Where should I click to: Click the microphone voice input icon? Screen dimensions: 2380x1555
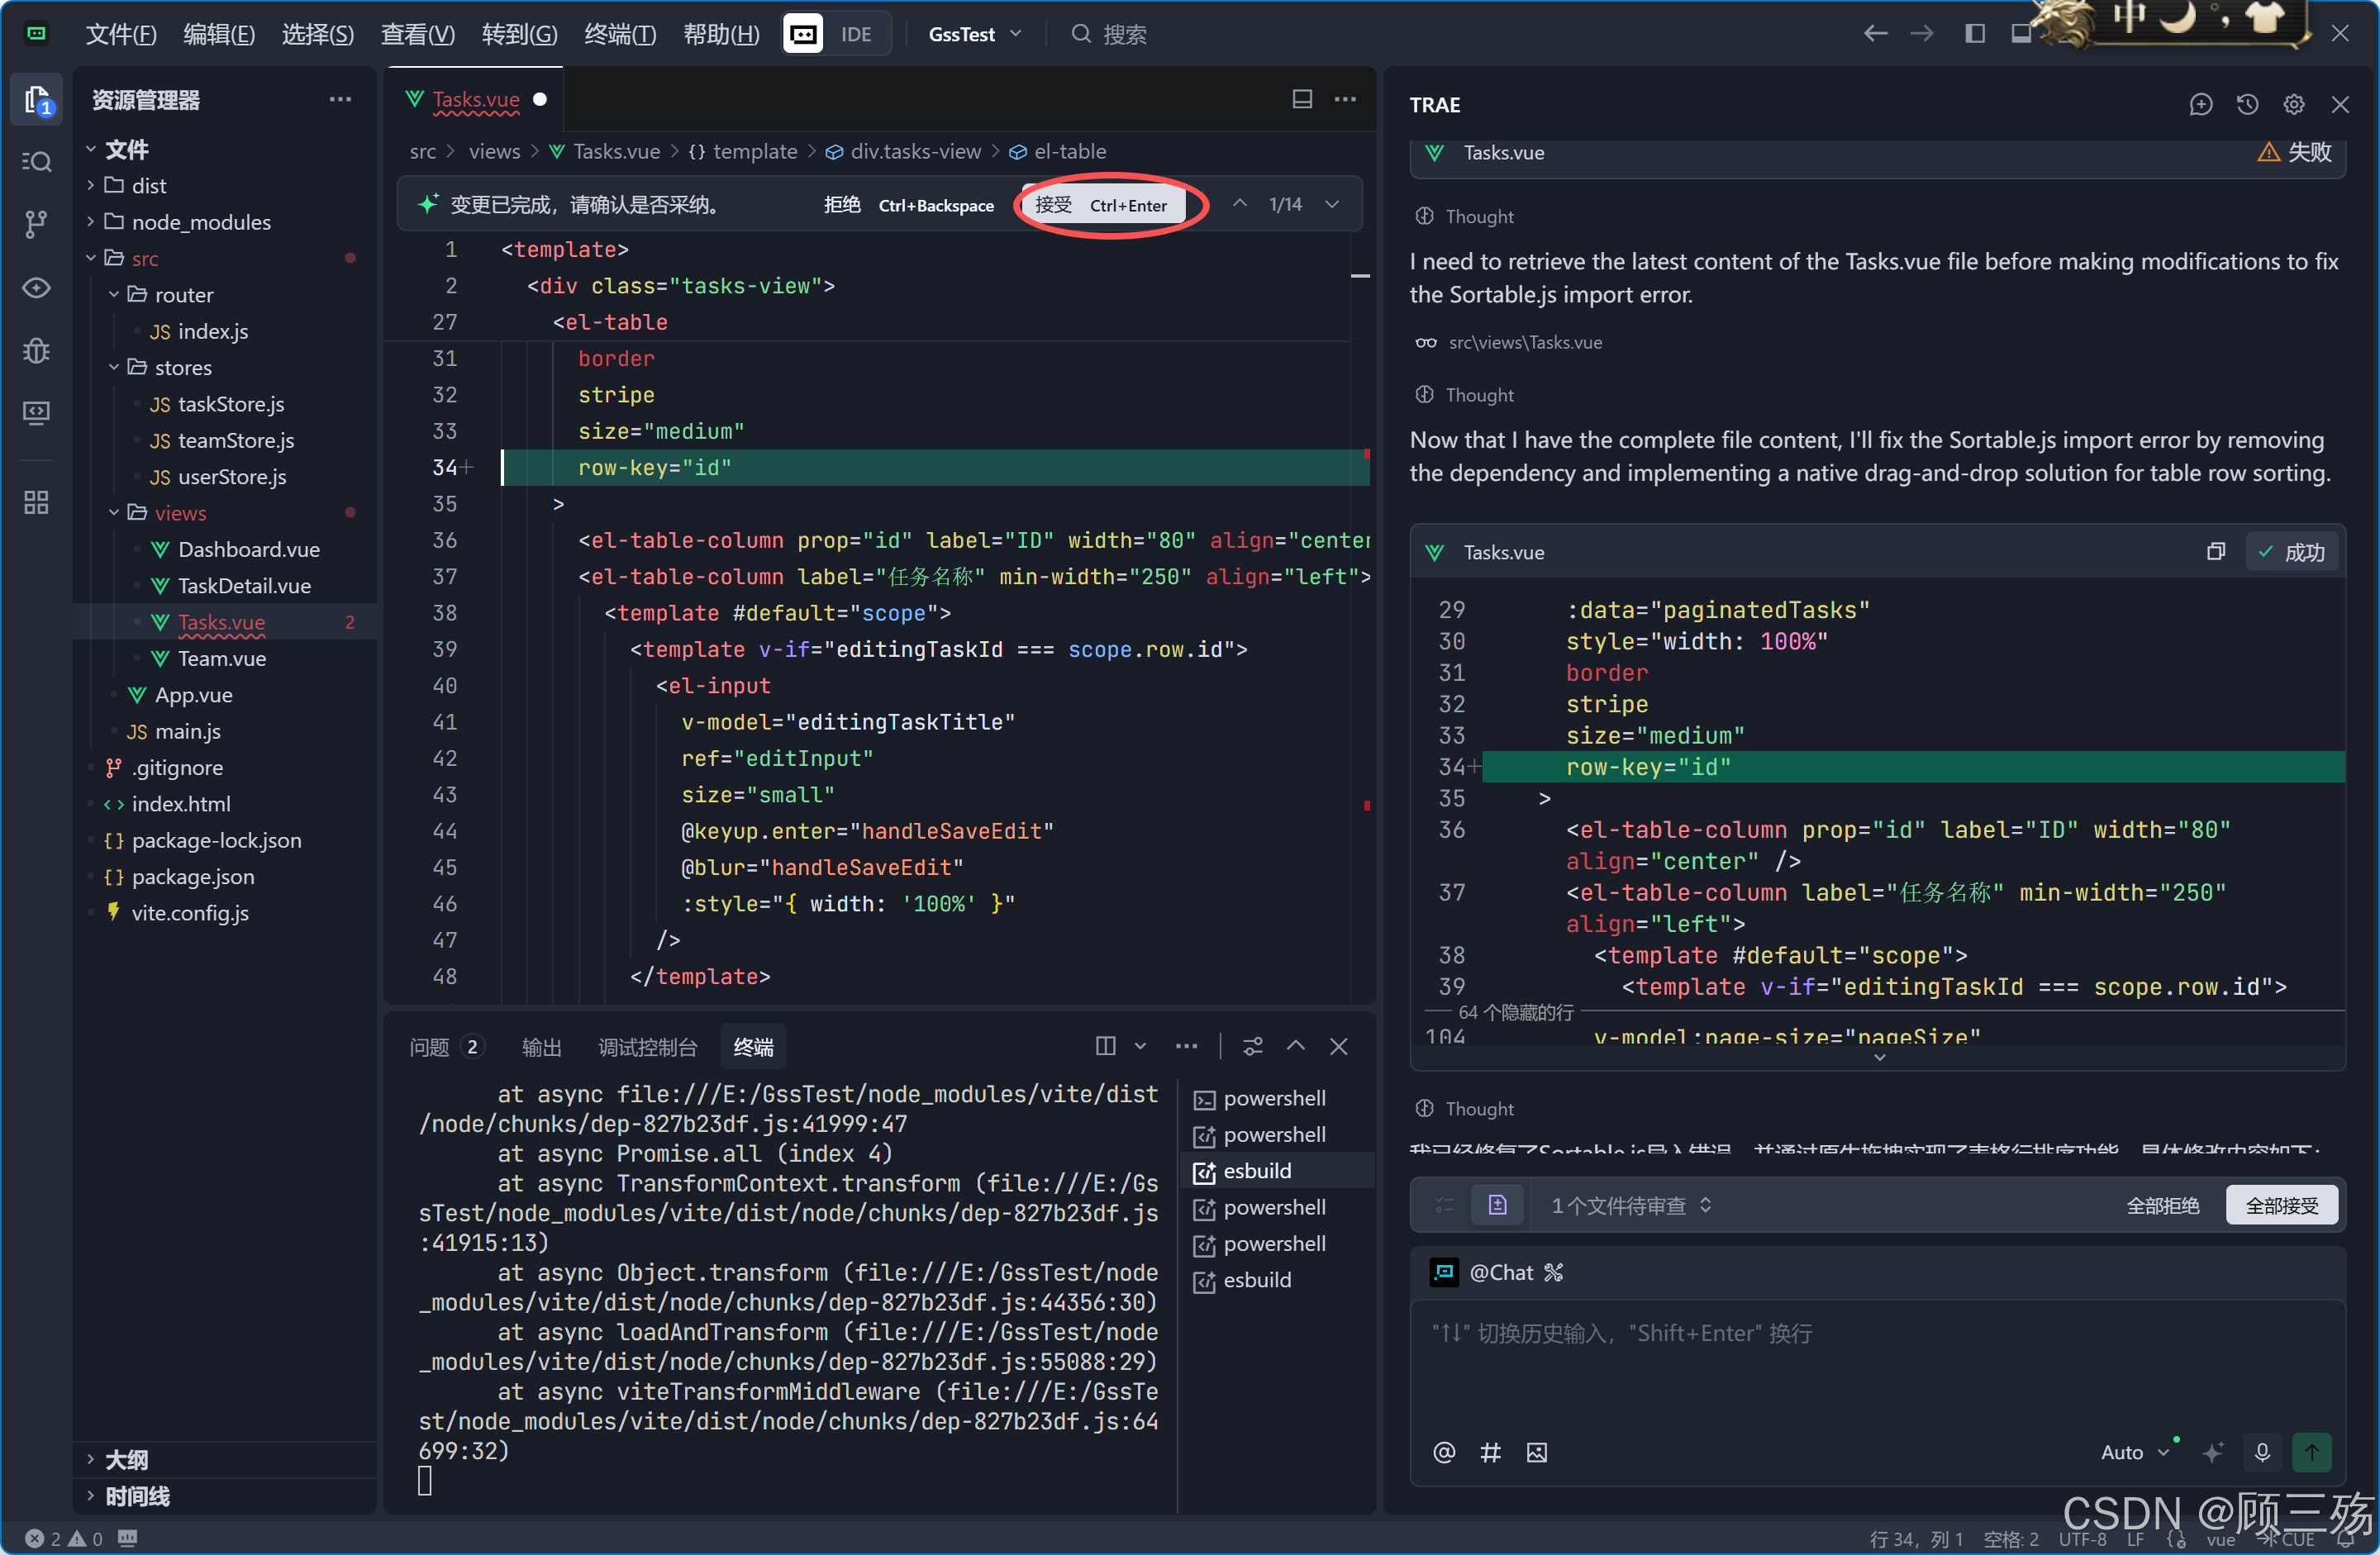pyautogui.click(x=2262, y=1452)
